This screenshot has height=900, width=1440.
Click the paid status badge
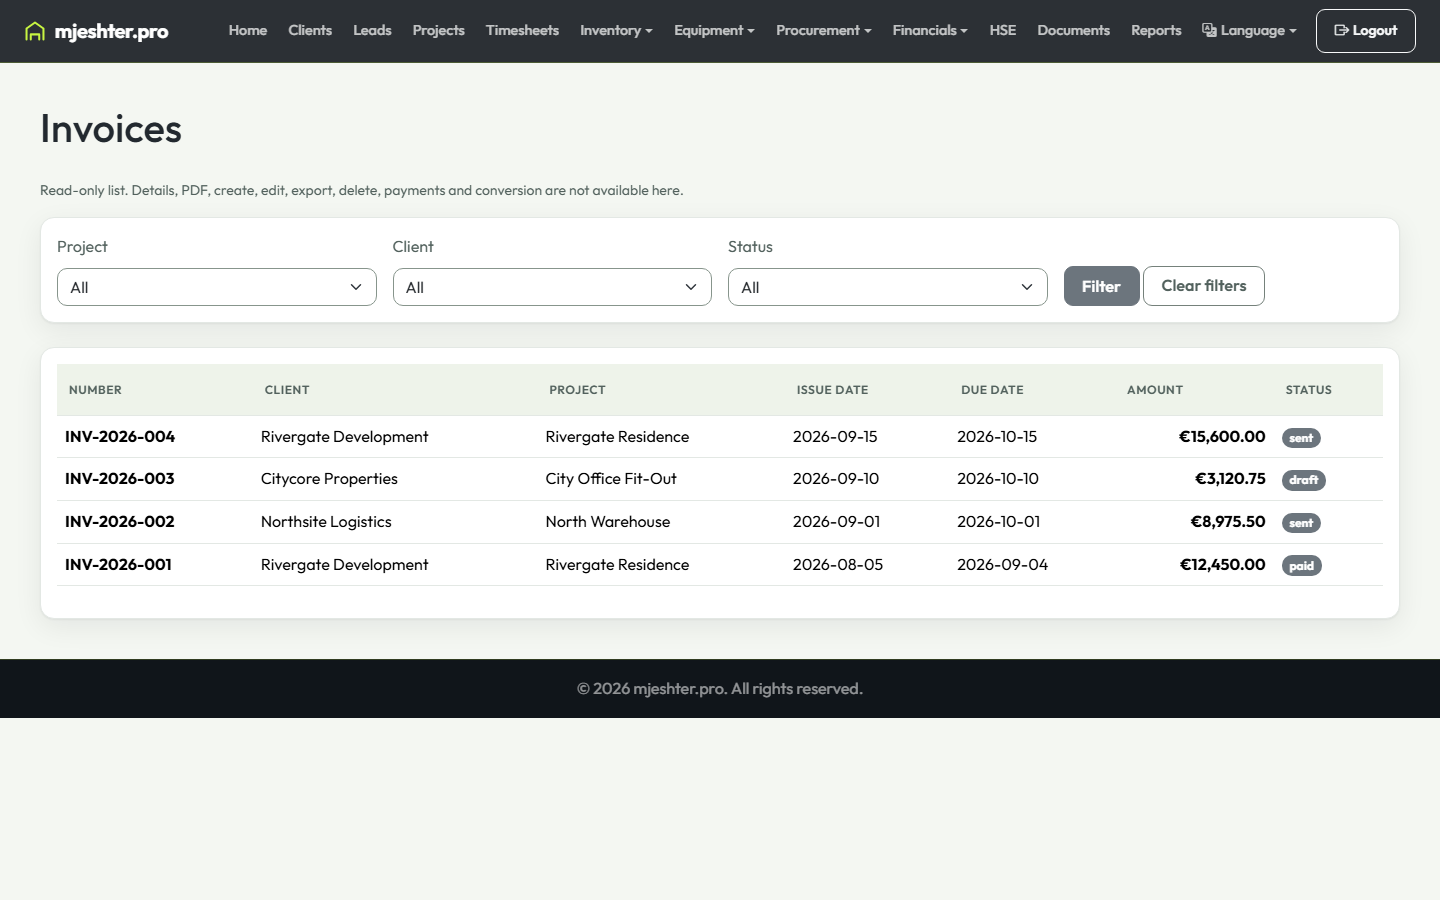click(1302, 566)
